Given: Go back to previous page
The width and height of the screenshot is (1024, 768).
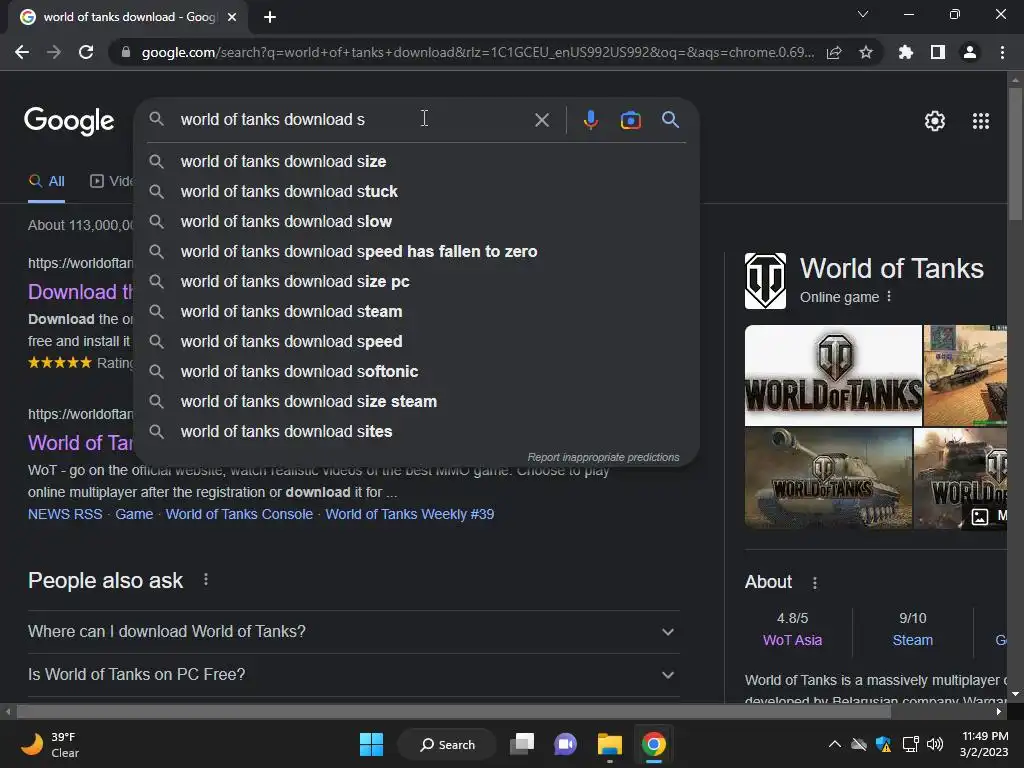Looking at the screenshot, I should pos(22,52).
